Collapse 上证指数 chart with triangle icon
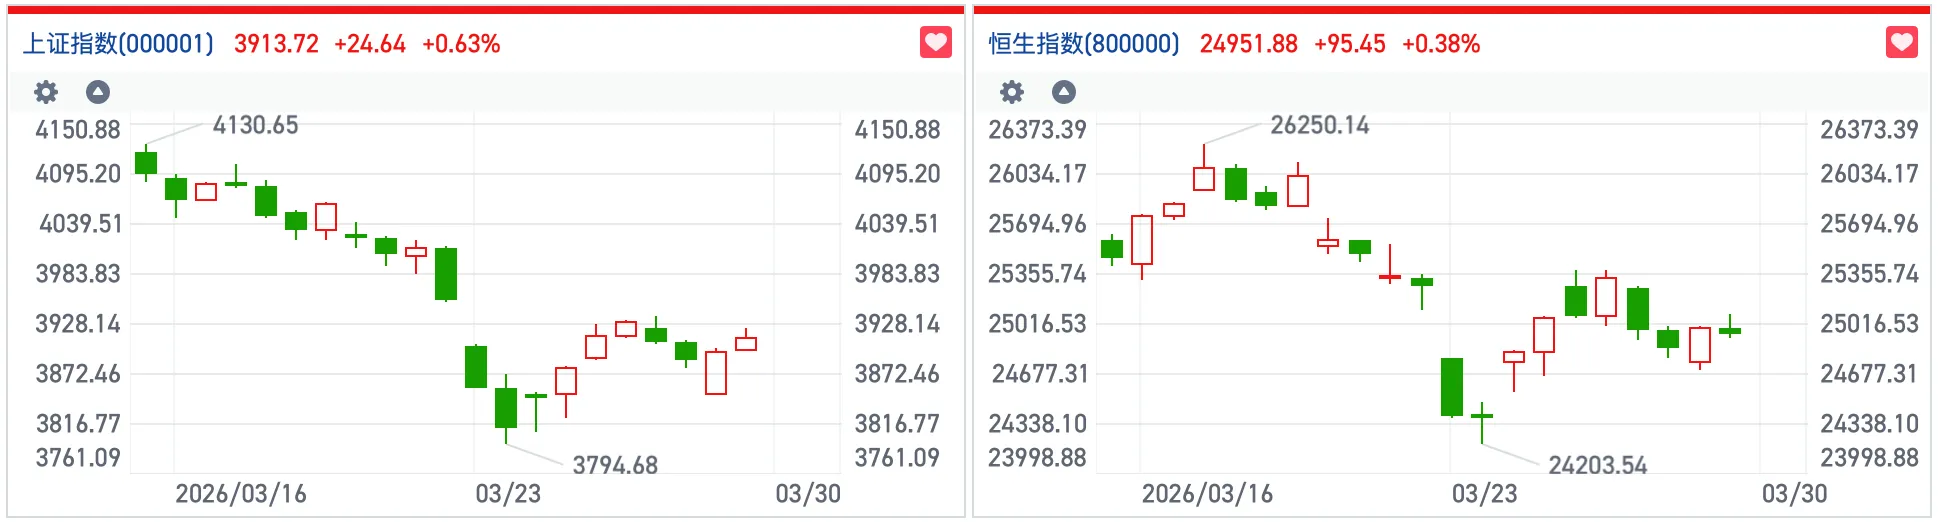This screenshot has height=522, width=1938. [97, 92]
